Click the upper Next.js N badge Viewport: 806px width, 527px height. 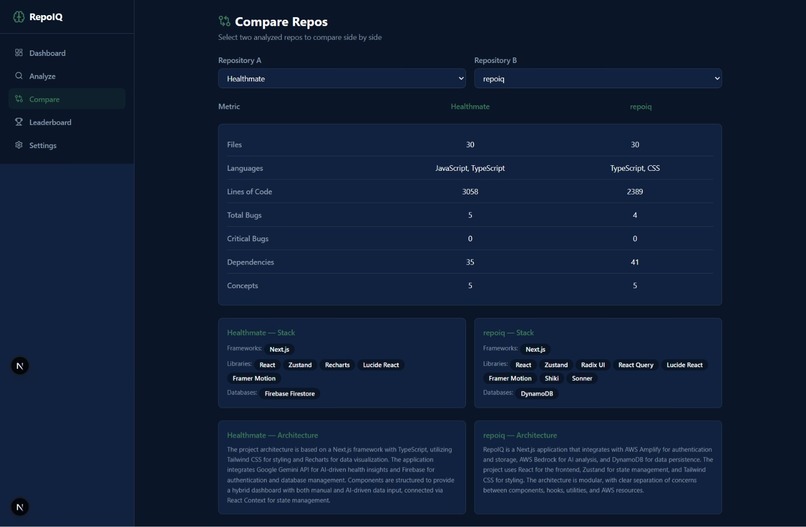(x=20, y=366)
